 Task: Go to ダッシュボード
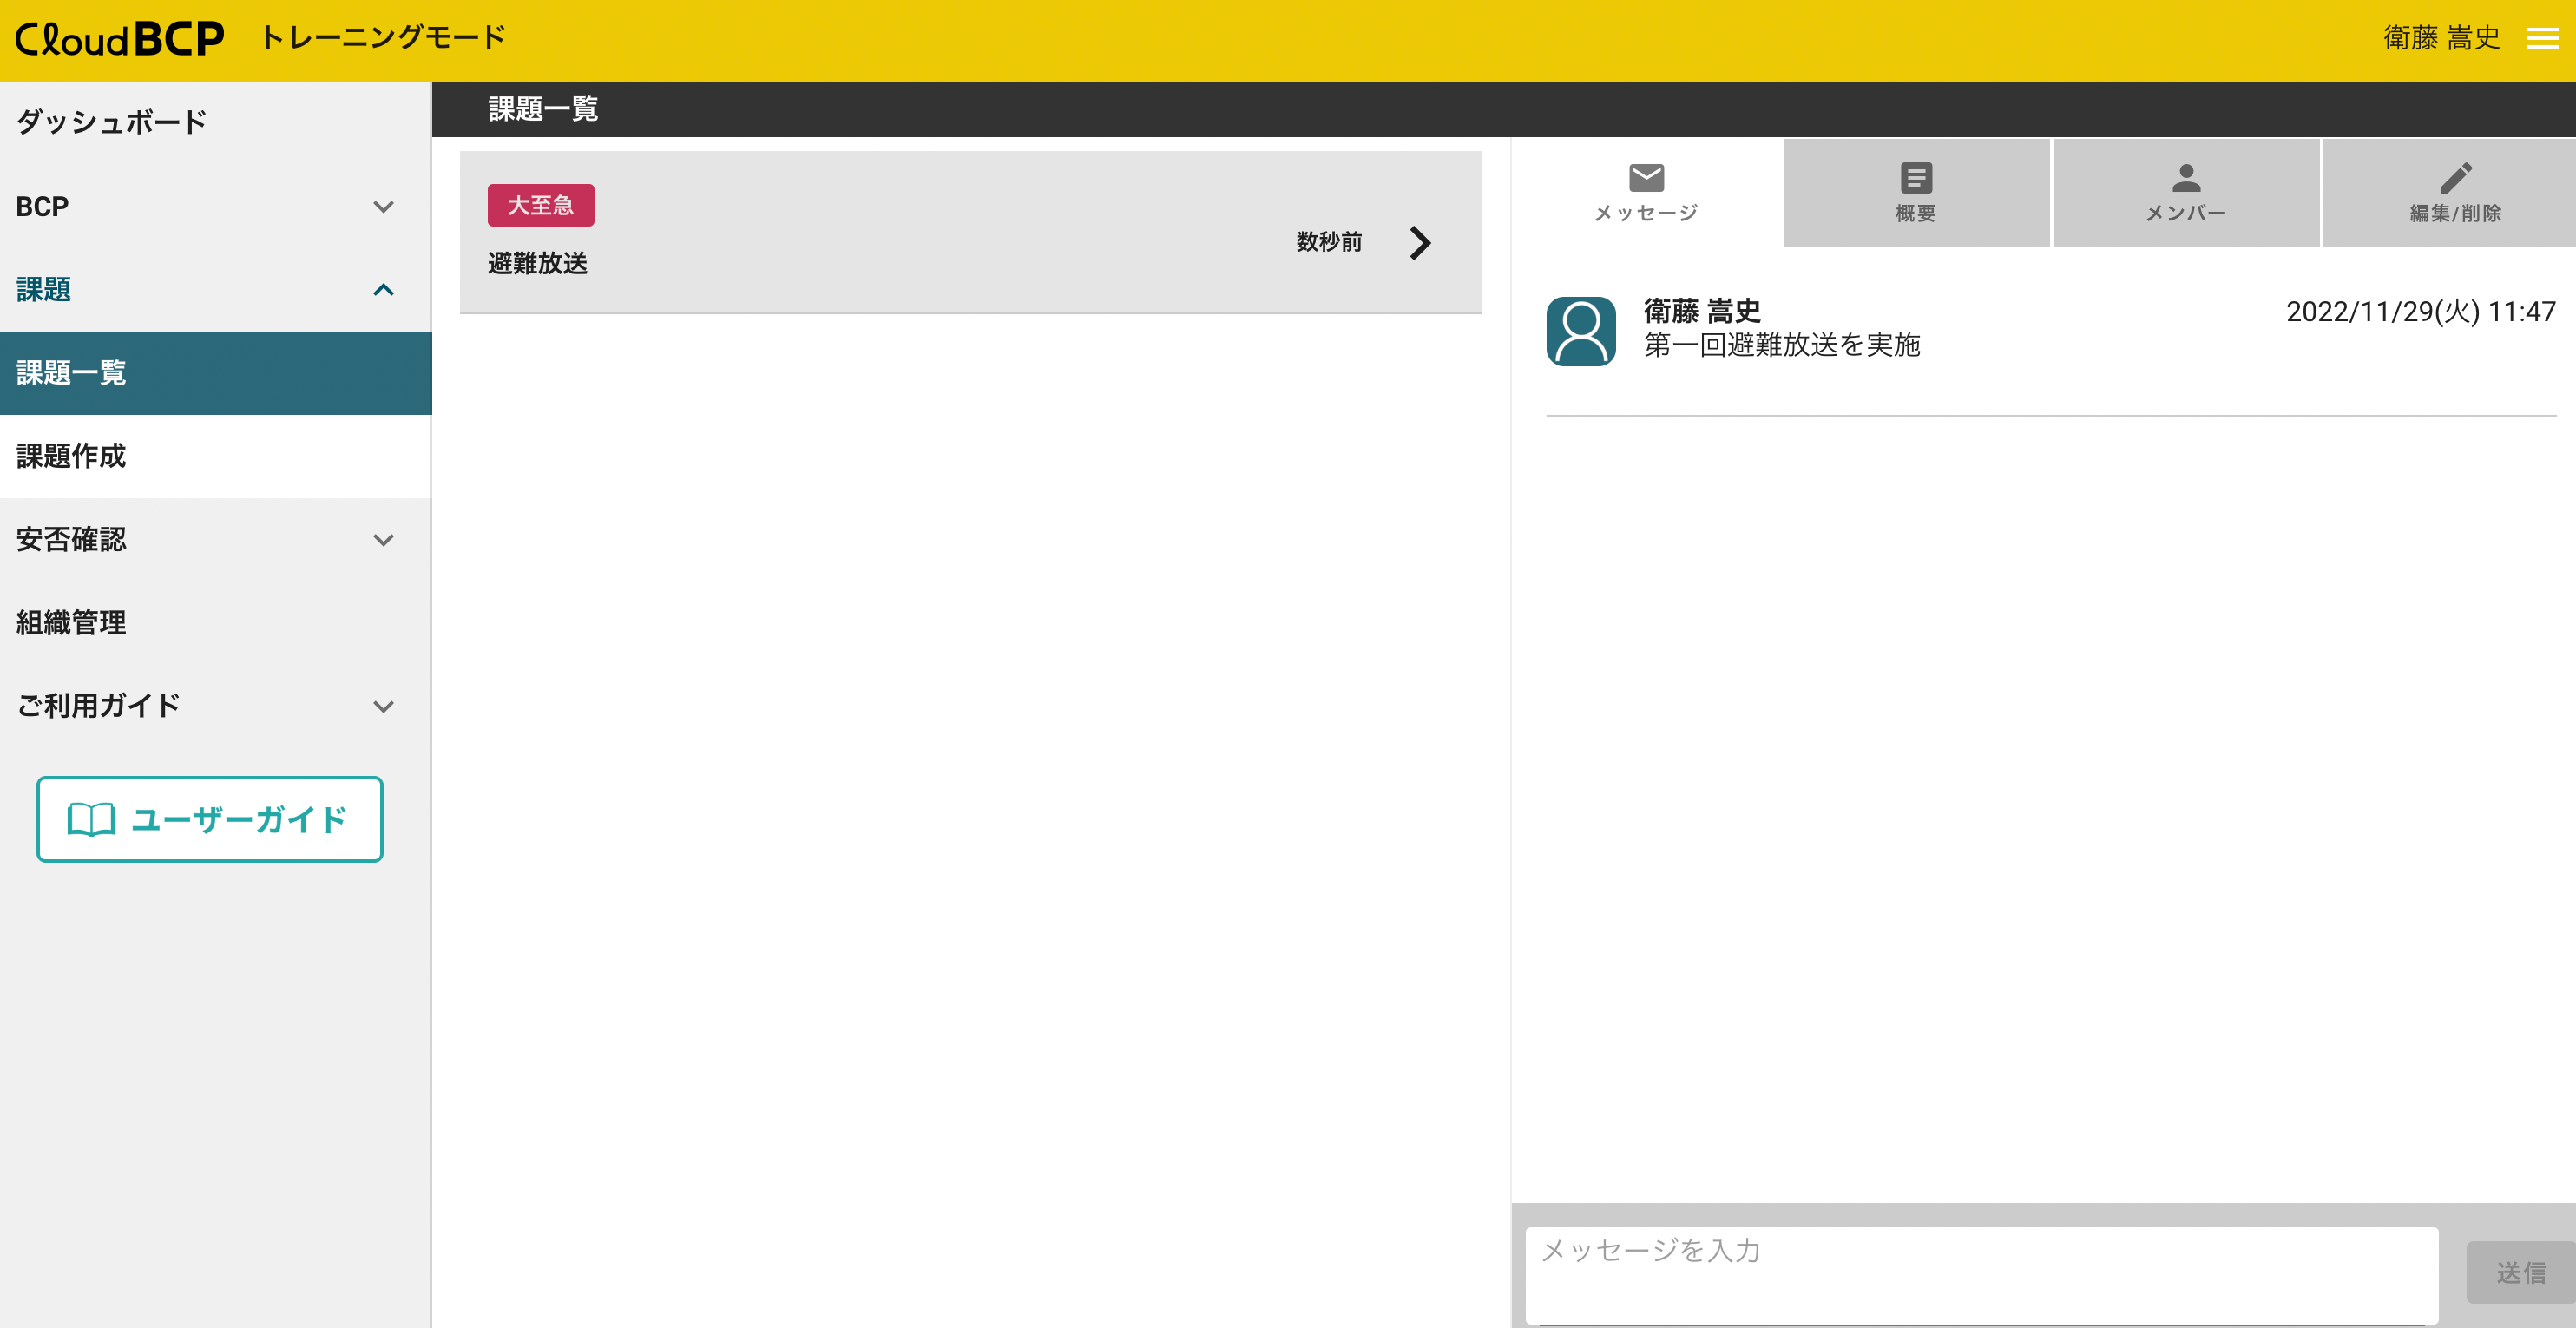click(111, 122)
